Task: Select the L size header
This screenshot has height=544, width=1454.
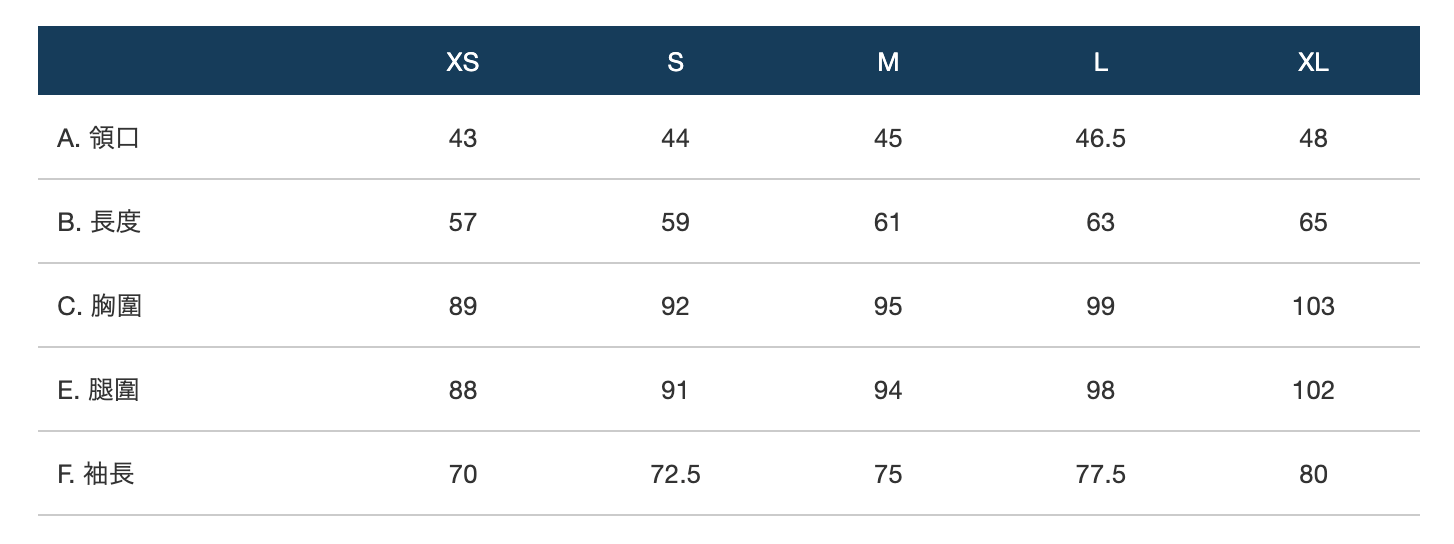Action: pyautogui.click(x=1100, y=62)
